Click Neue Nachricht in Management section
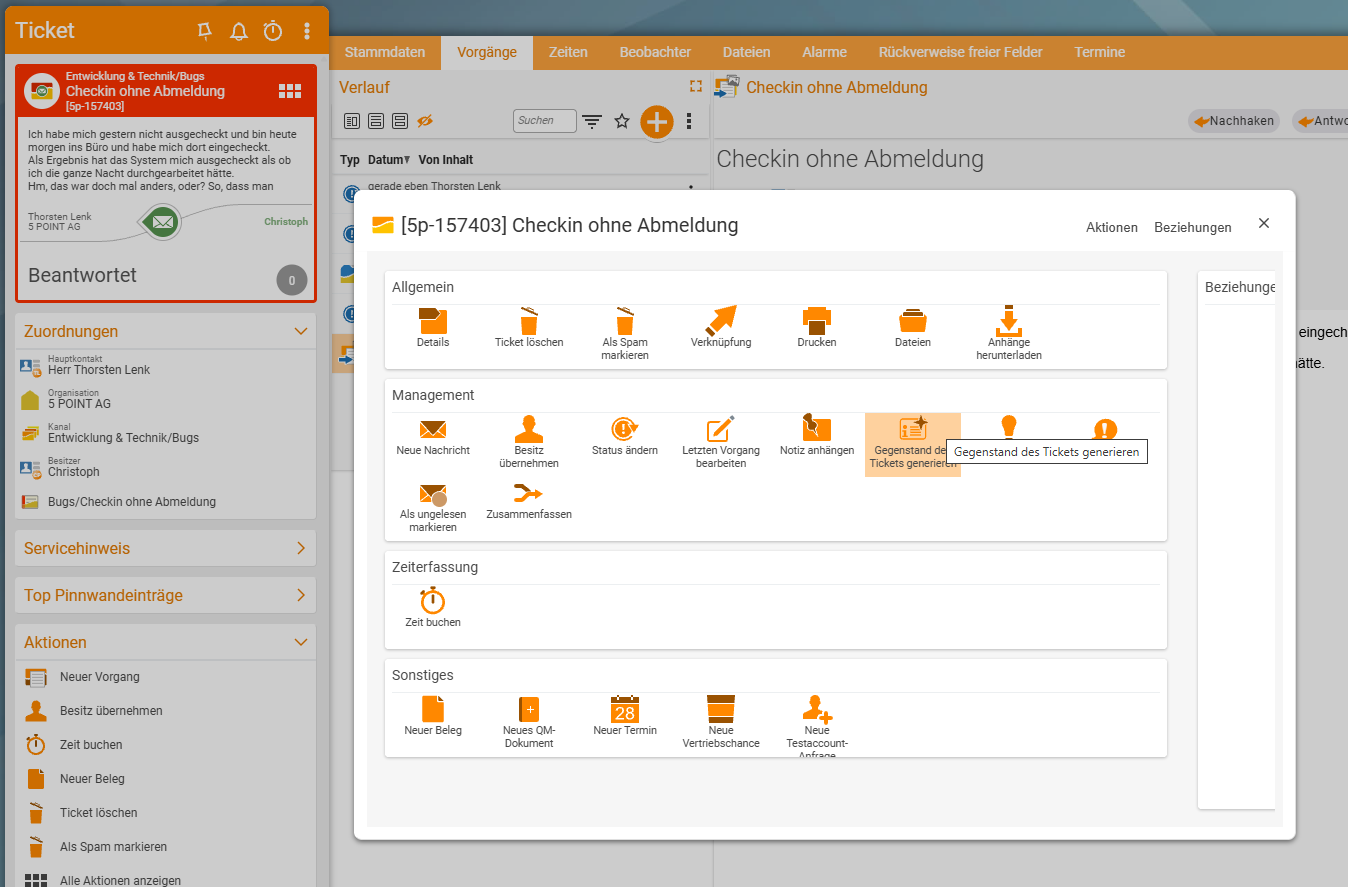Image resolution: width=1348 pixels, height=887 pixels. pyautogui.click(x=433, y=436)
